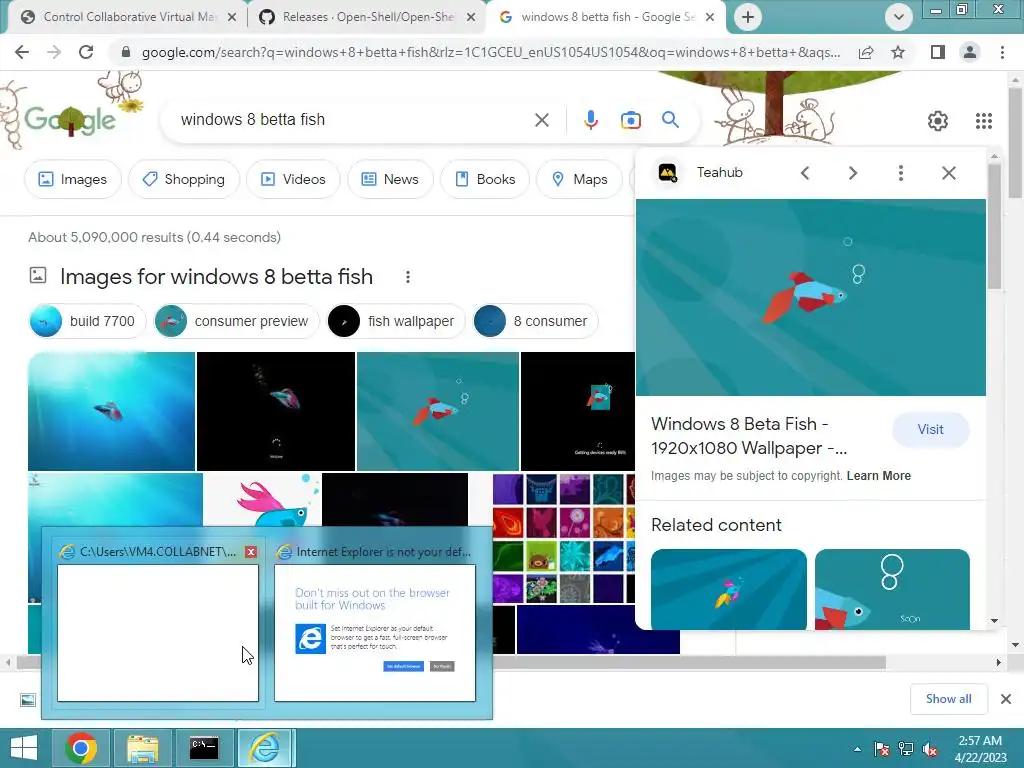Screen dimensions: 1024x768
Task: Close the C:\Users\VM4.COLLABNET preview window
Action: click(251, 552)
